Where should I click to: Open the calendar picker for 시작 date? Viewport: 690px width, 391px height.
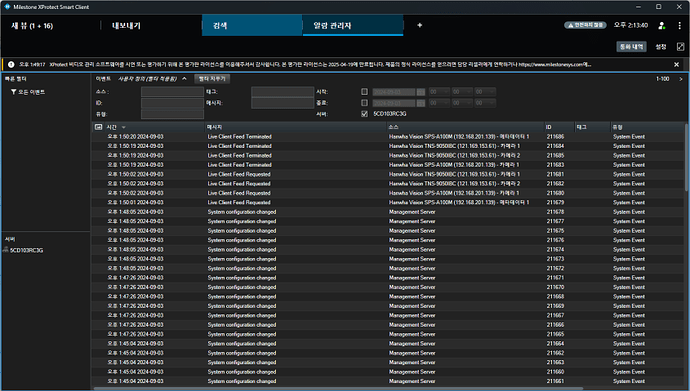[x=421, y=92]
